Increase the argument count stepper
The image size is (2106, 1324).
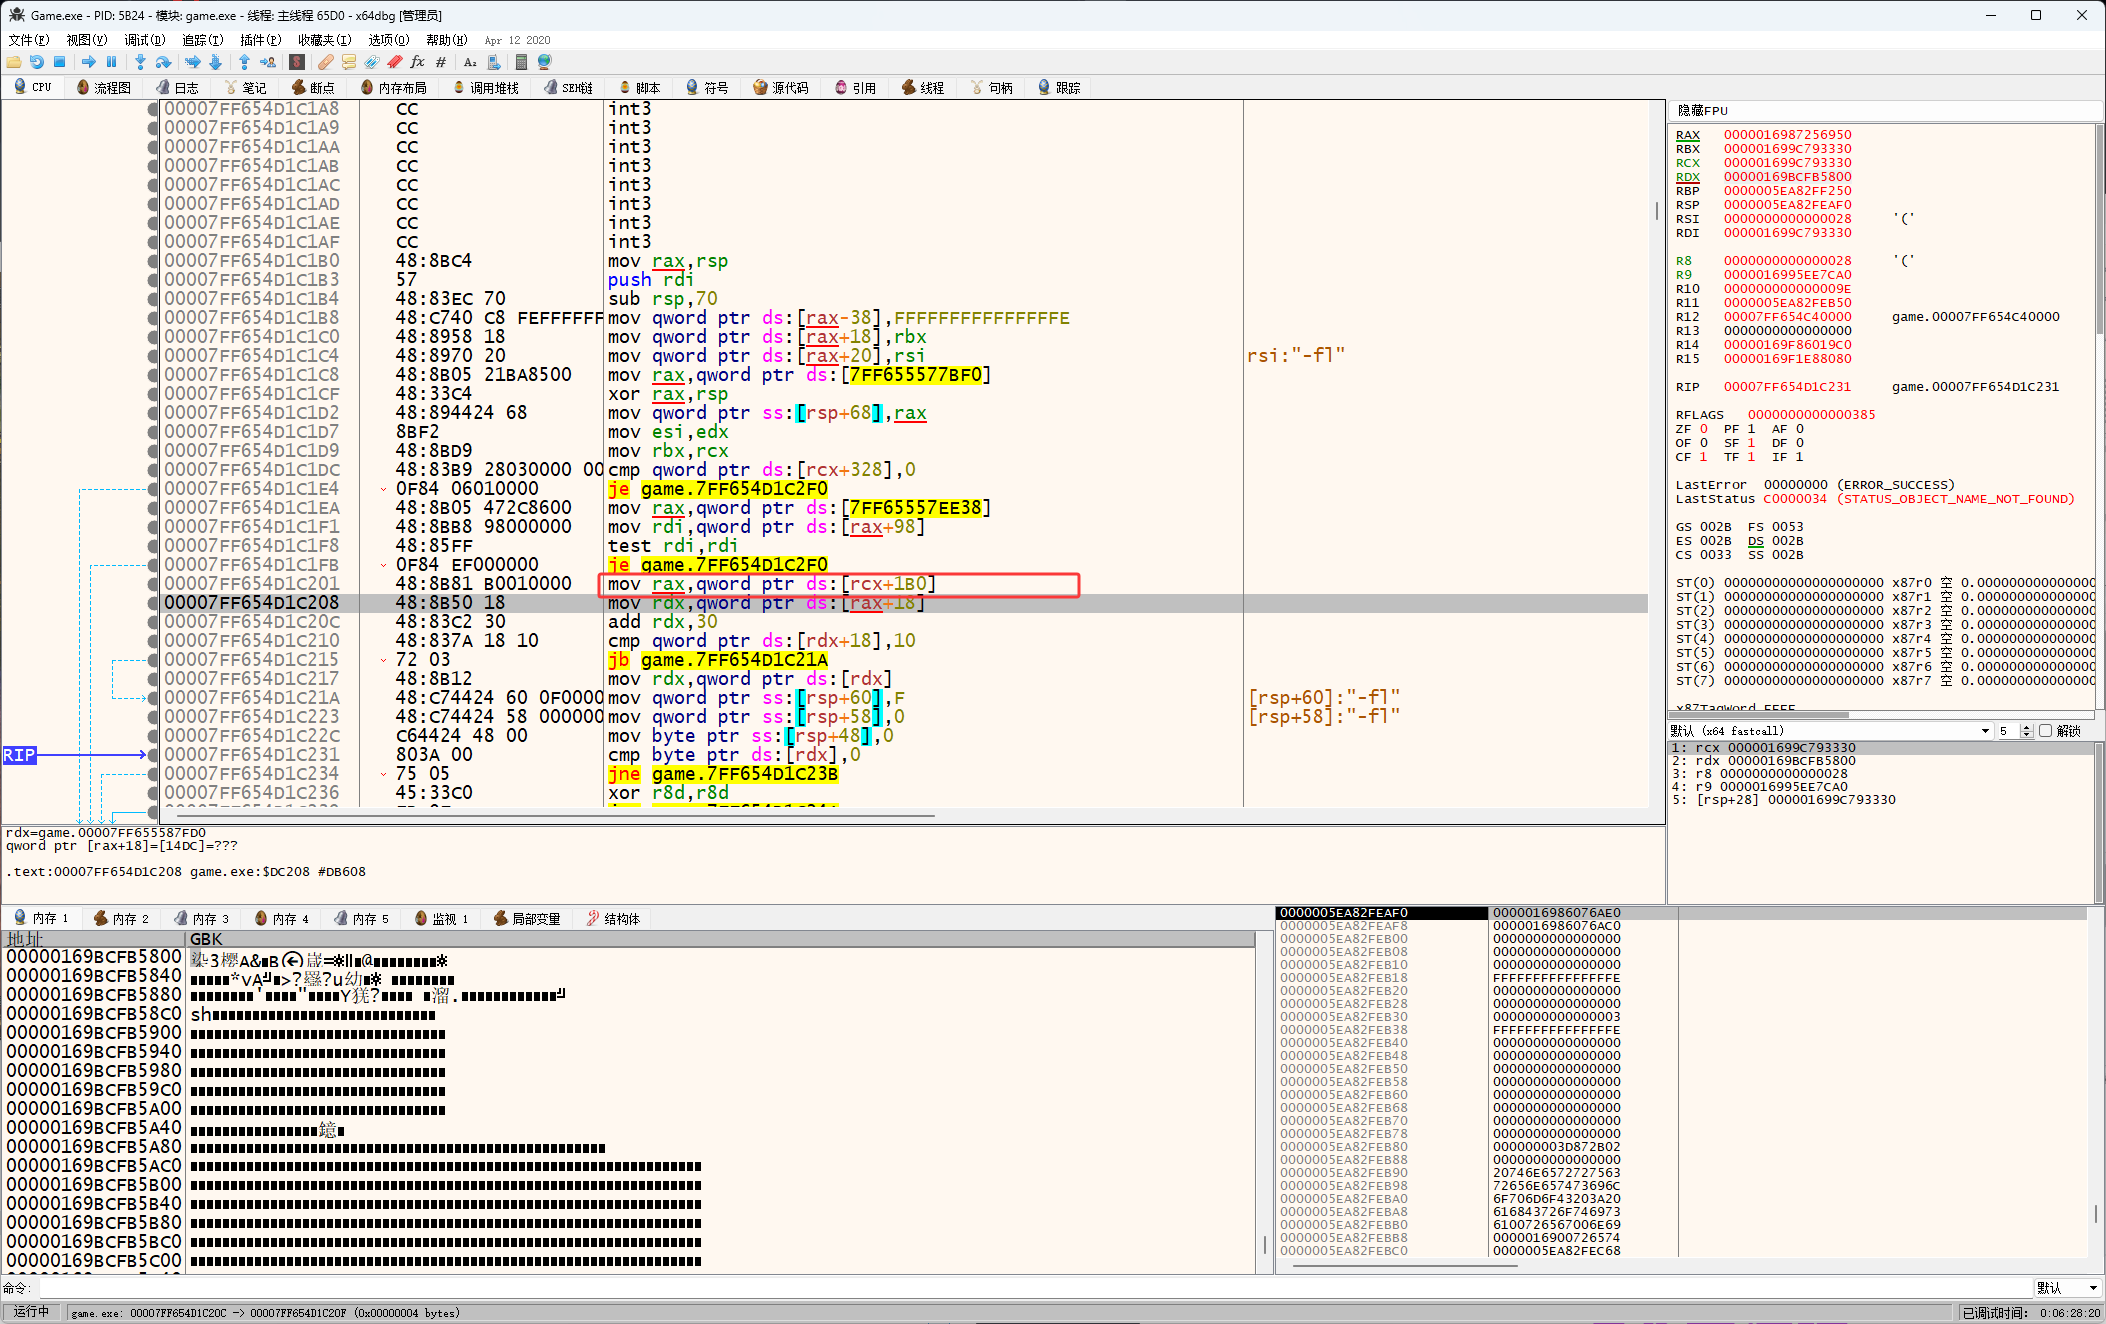tap(2027, 727)
